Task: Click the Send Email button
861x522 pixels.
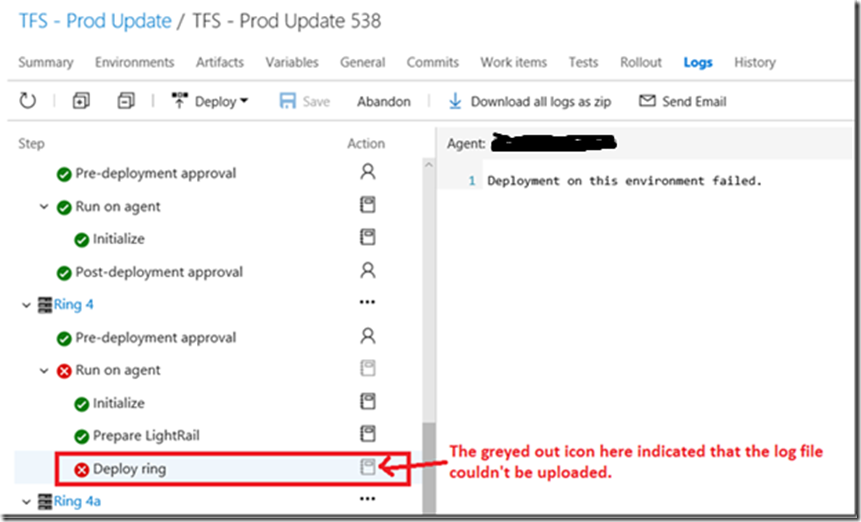Action: 683,102
